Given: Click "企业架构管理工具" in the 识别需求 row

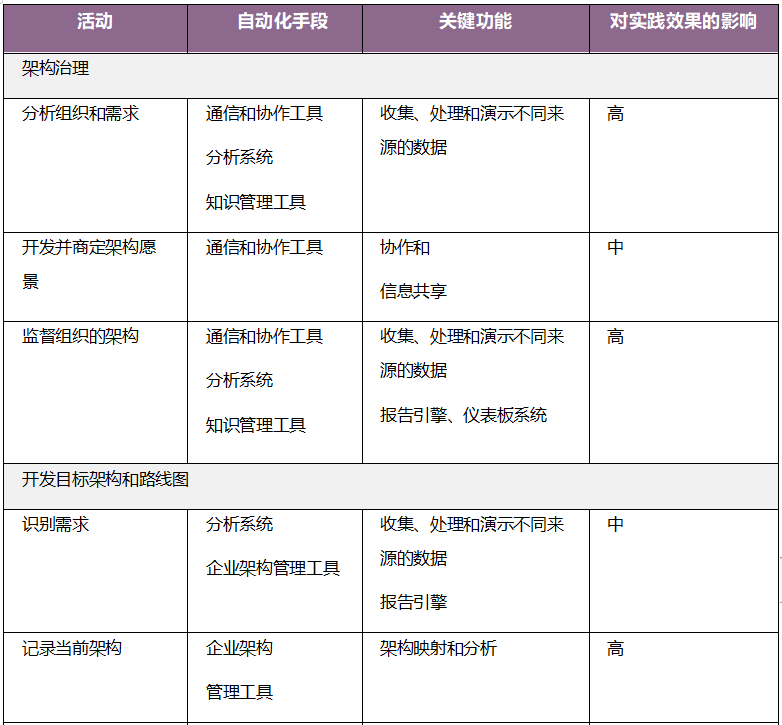Looking at the screenshot, I should [273, 568].
